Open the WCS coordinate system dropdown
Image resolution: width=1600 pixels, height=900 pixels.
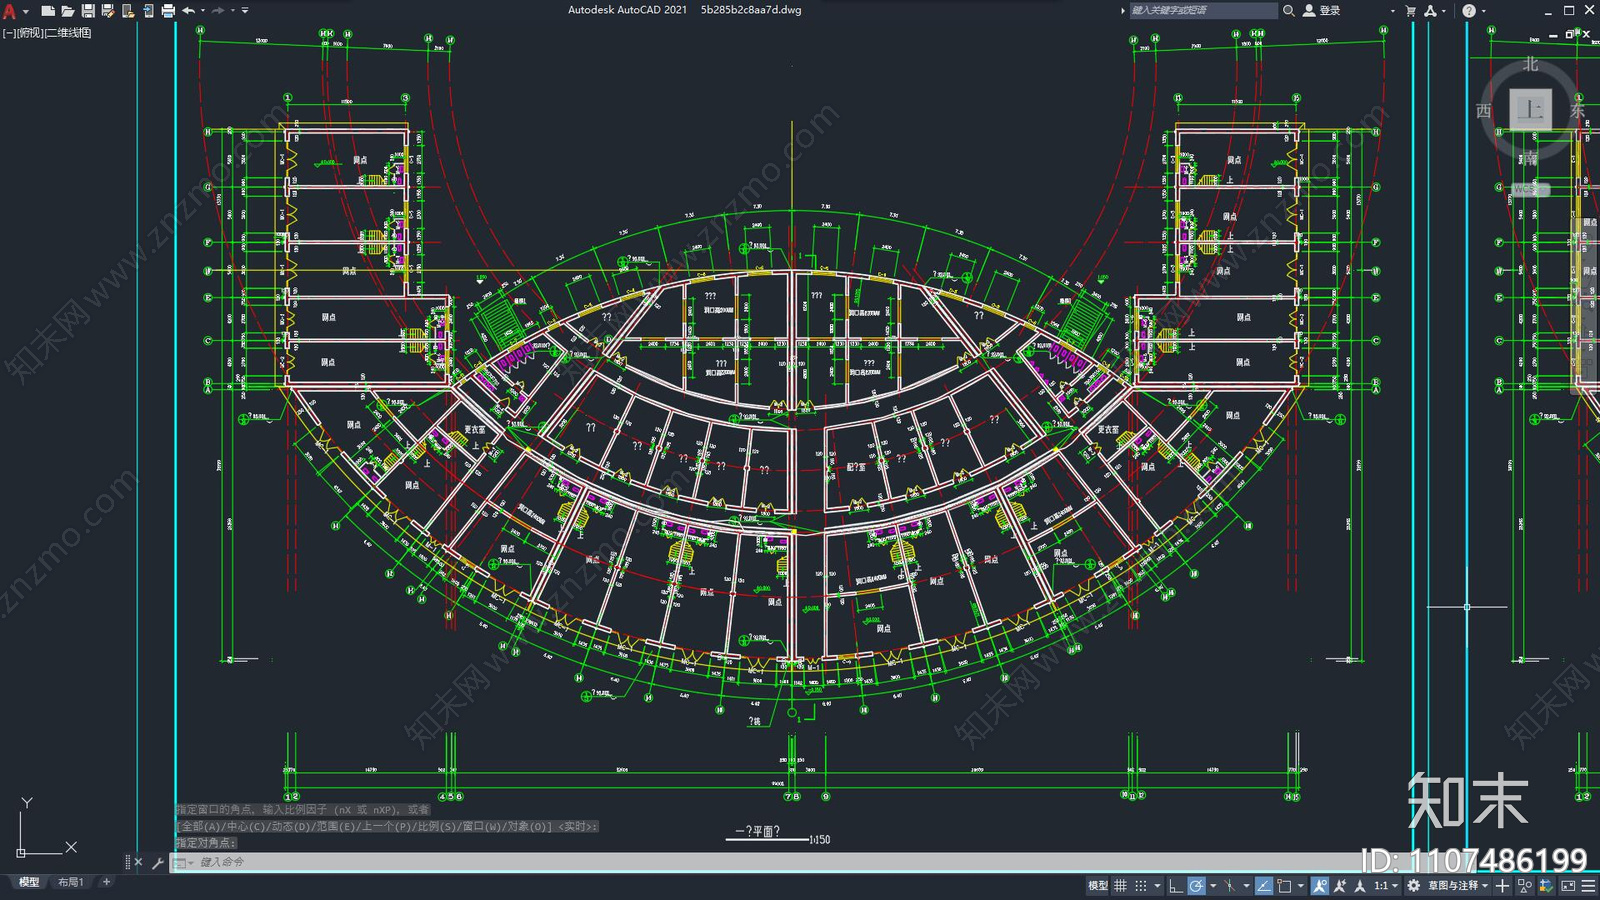tap(1530, 189)
